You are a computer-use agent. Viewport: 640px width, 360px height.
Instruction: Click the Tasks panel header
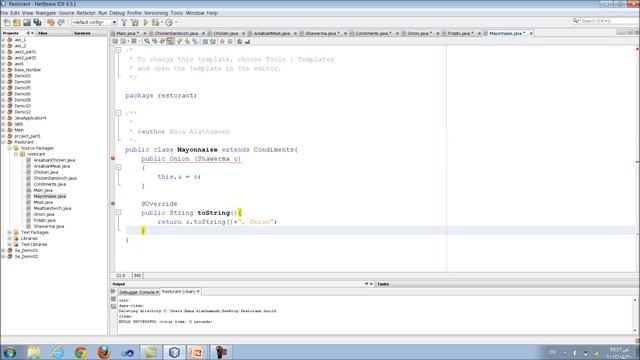point(383,284)
